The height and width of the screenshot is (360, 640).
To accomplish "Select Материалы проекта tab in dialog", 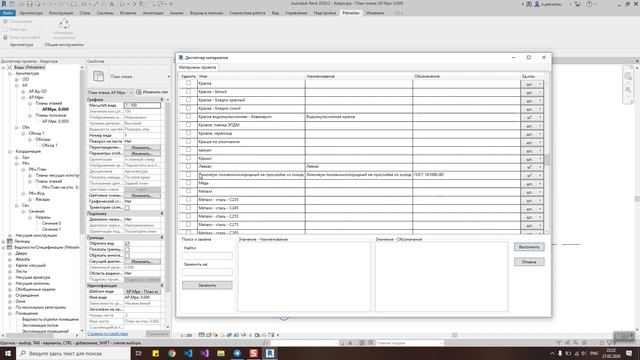I will (198, 67).
